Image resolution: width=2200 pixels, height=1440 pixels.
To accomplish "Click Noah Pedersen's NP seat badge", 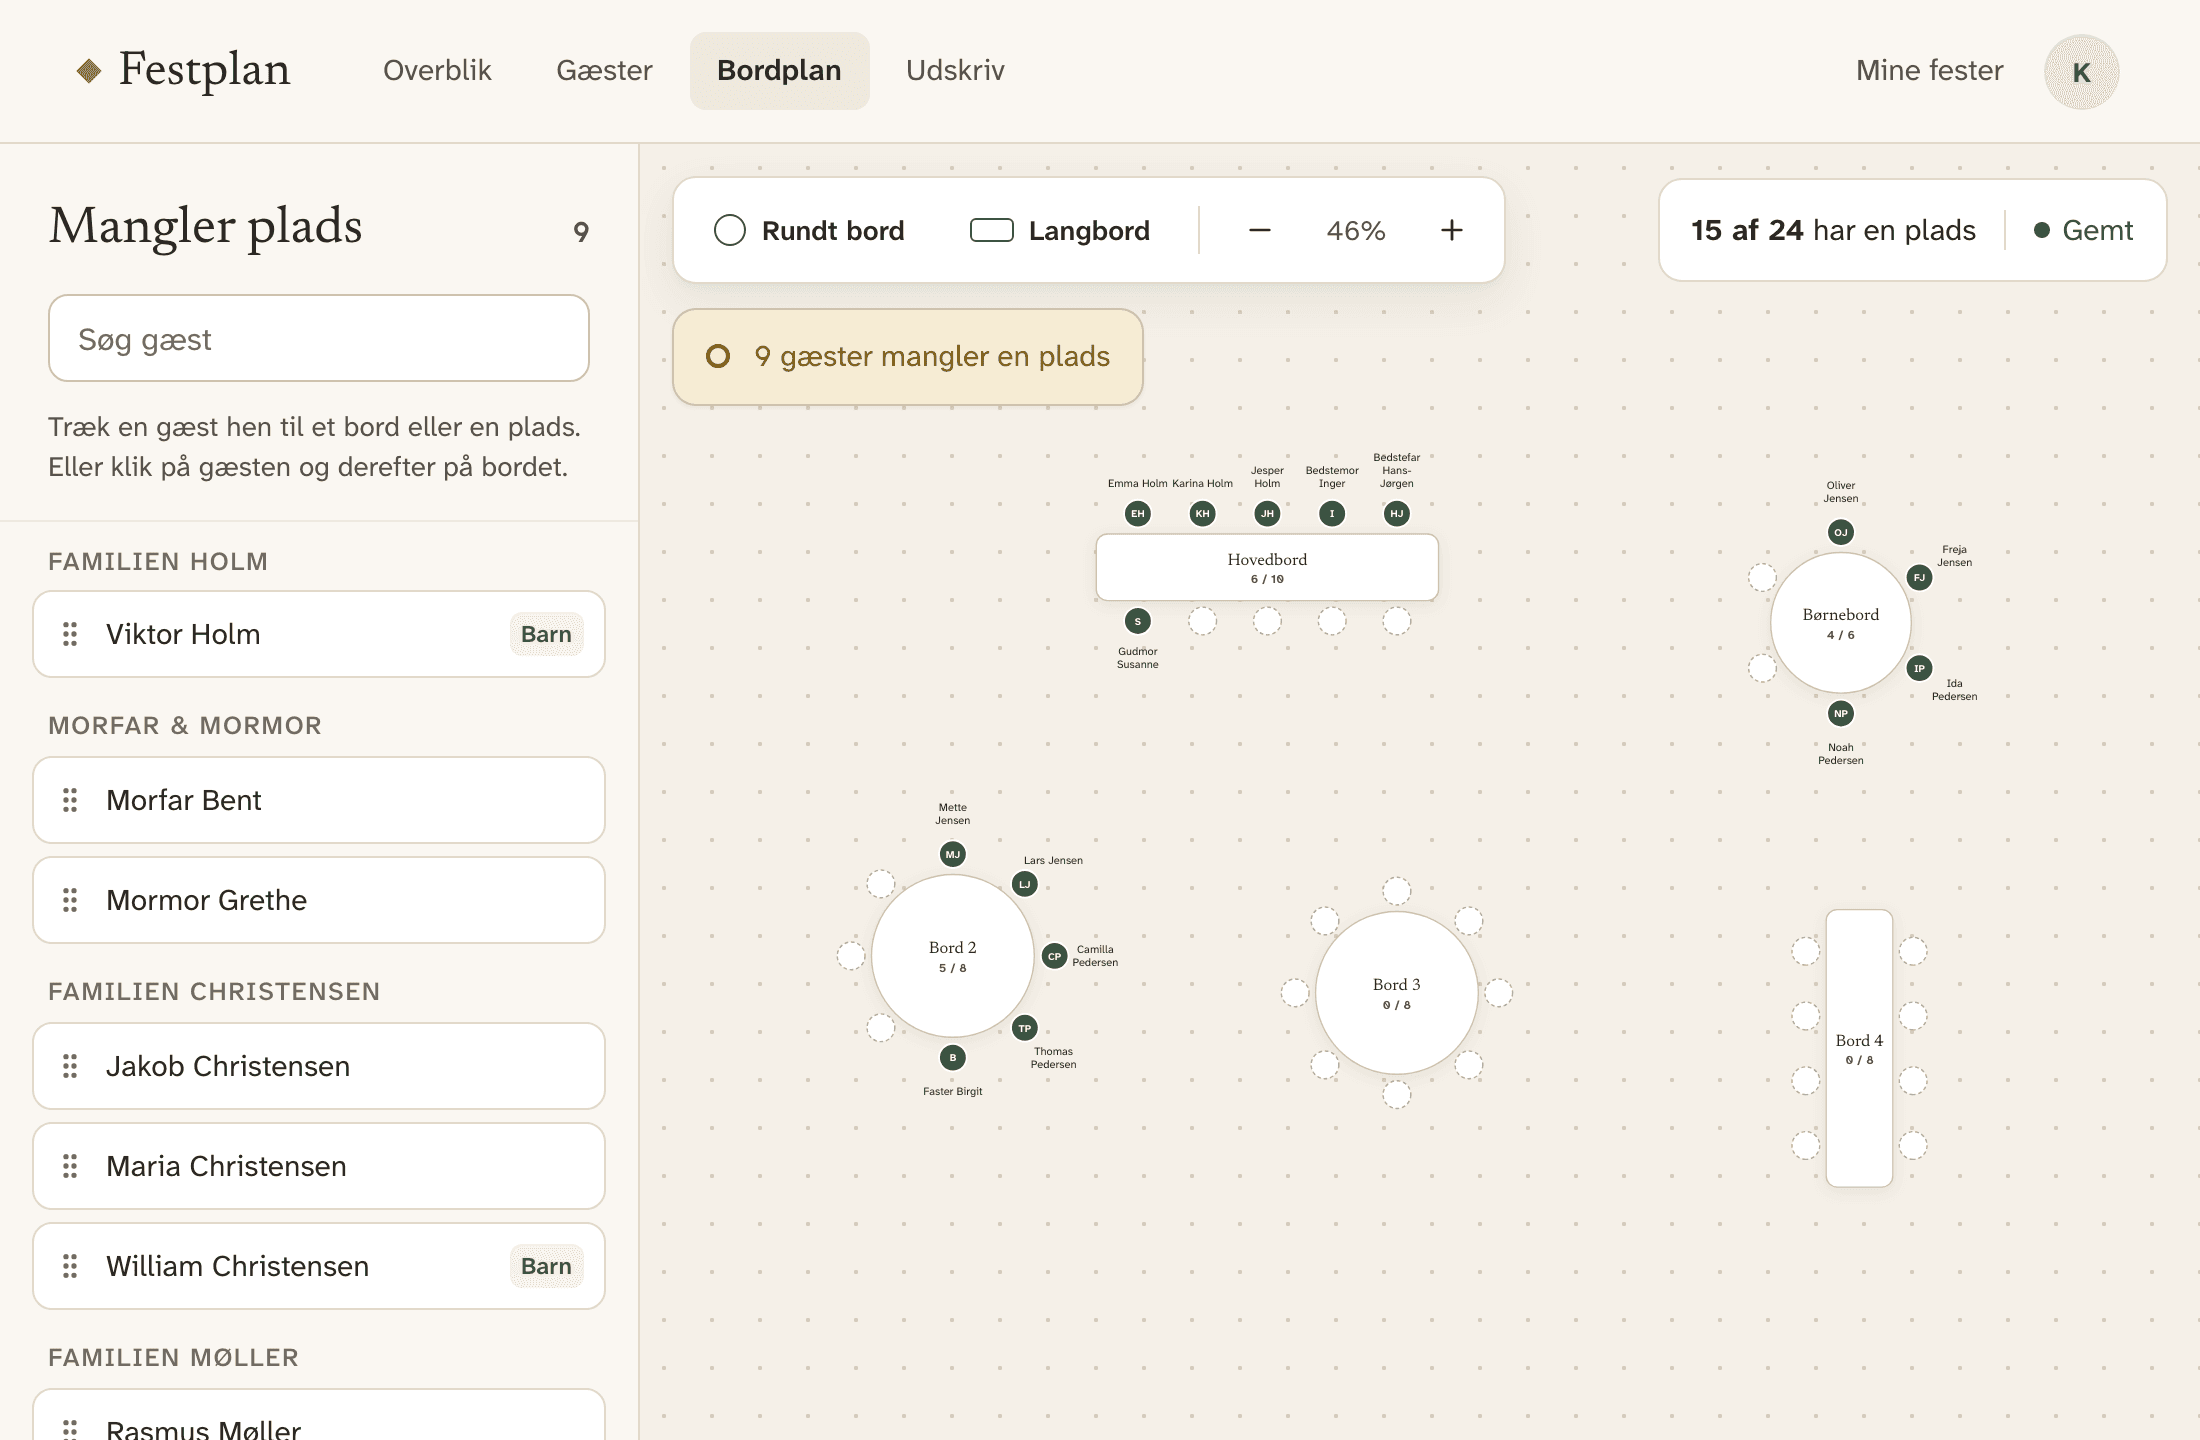I will pos(1840,713).
